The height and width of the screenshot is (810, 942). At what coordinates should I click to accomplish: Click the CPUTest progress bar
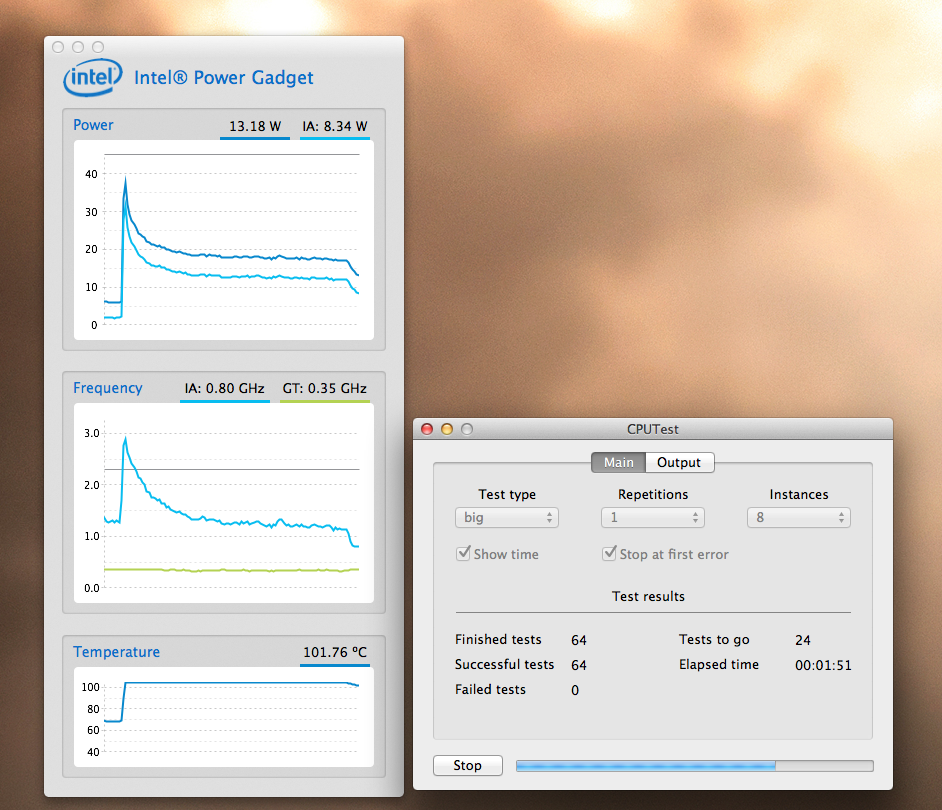tap(694, 766)
